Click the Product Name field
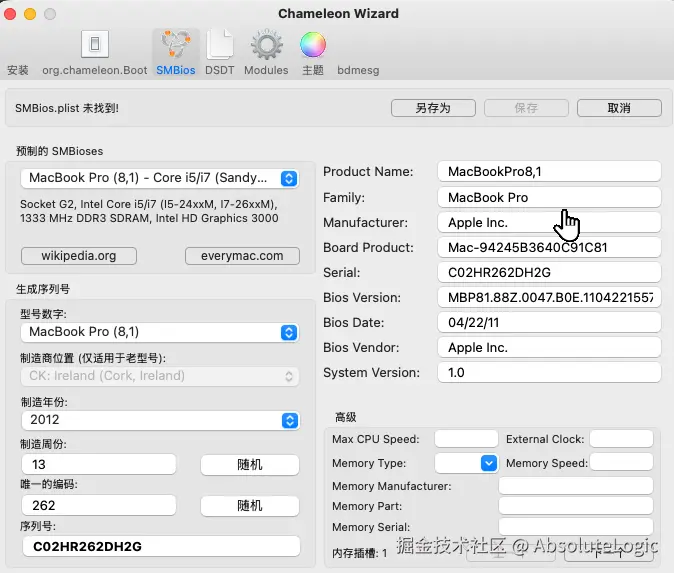 click(x=549, y=172)
